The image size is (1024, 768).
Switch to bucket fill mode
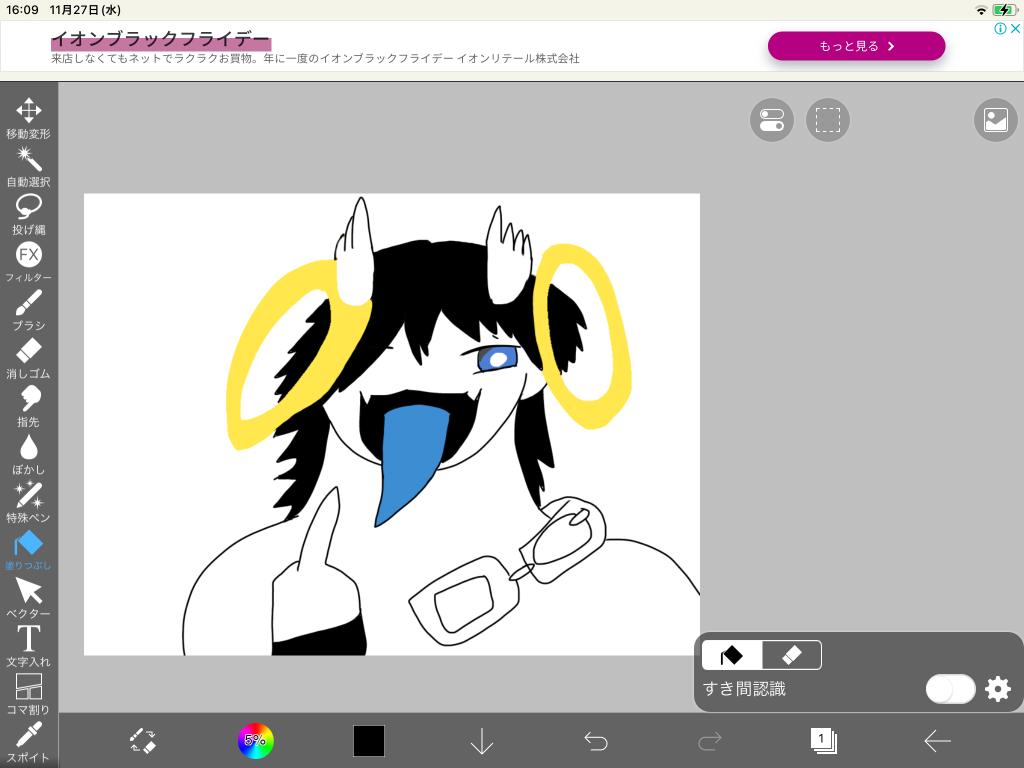pos(732,655)
